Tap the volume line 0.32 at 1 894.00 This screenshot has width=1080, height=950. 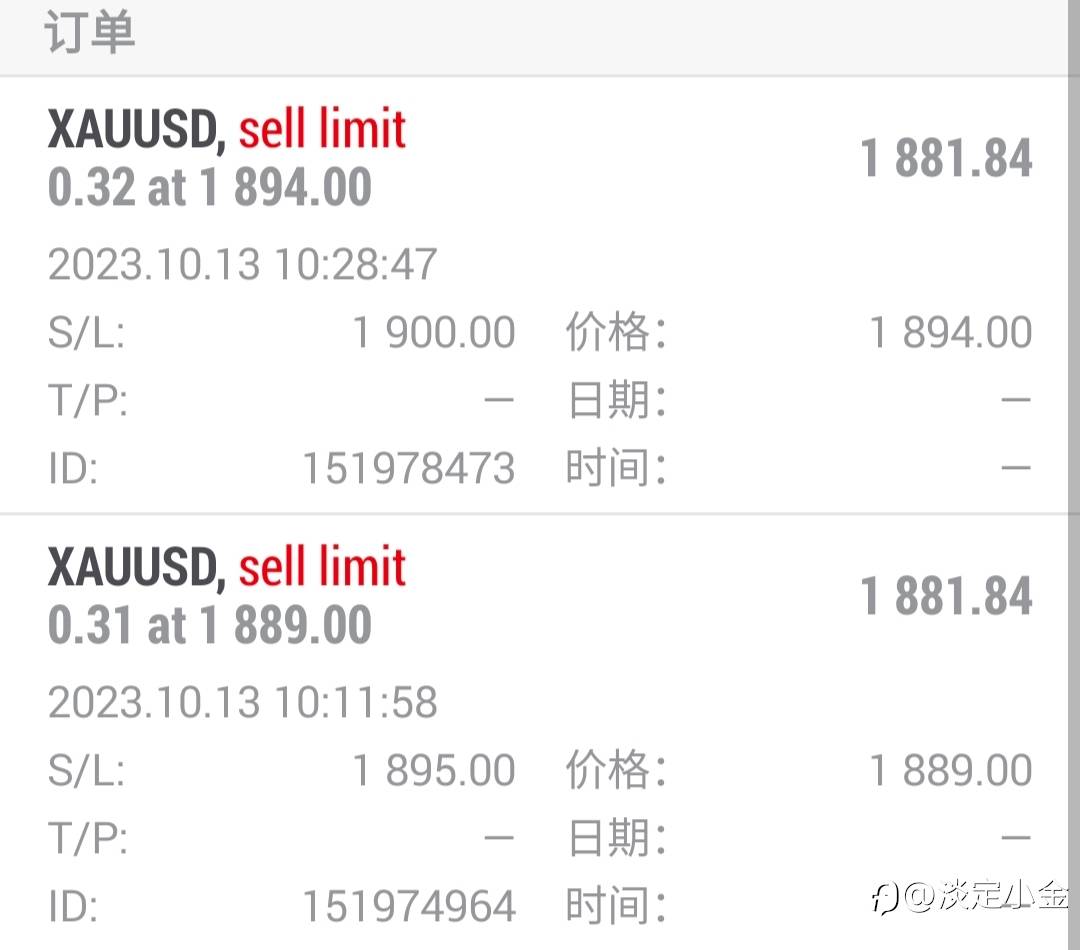pyautogui.click(x=210, y=188)
